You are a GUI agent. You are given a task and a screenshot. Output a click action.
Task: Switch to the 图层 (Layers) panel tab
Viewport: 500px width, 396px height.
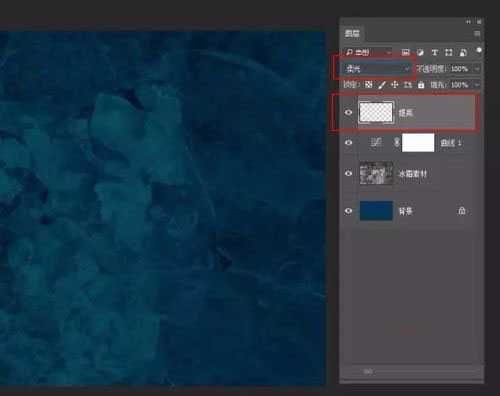tap(352, 34)
